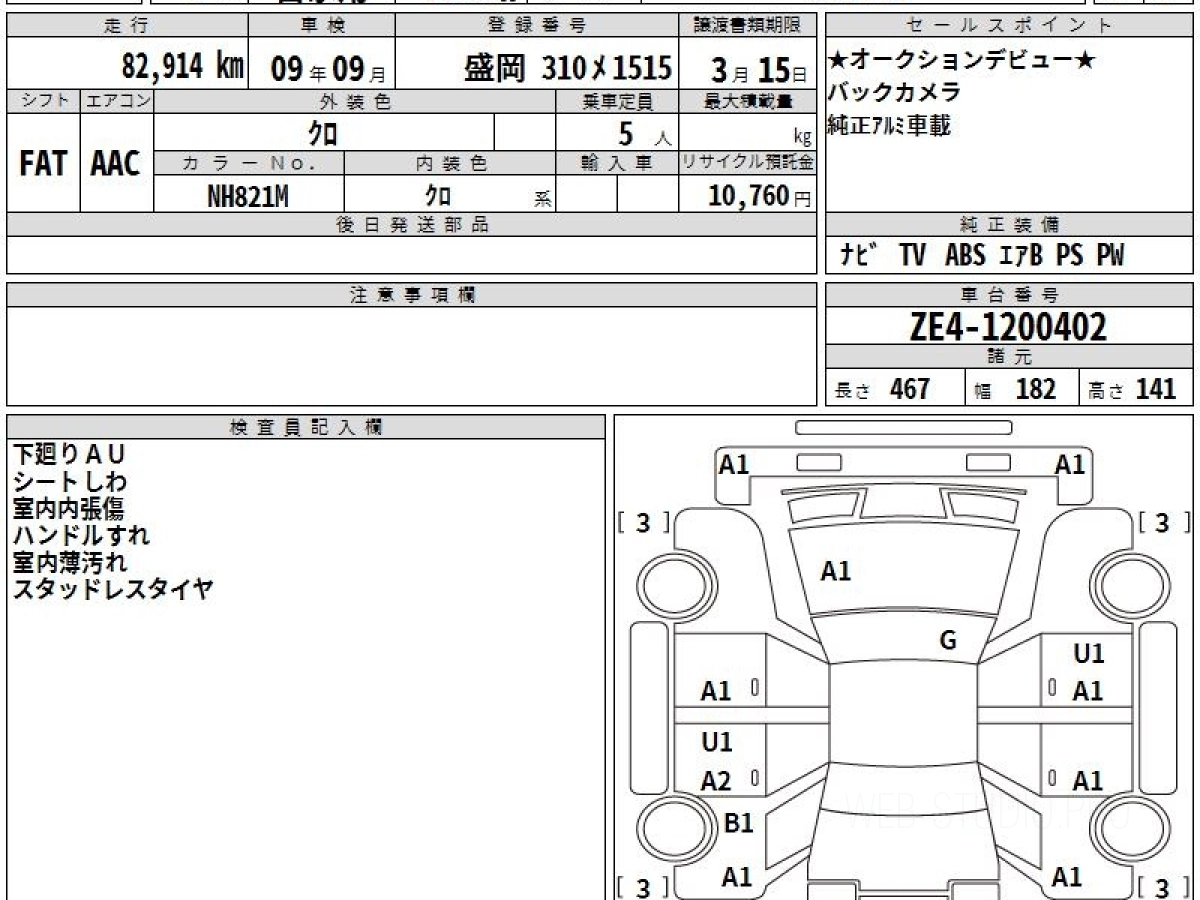1200x900 pixels.
Task: Click the lower-right tire circle in the diagram
Action: [x=1126, y=828]
